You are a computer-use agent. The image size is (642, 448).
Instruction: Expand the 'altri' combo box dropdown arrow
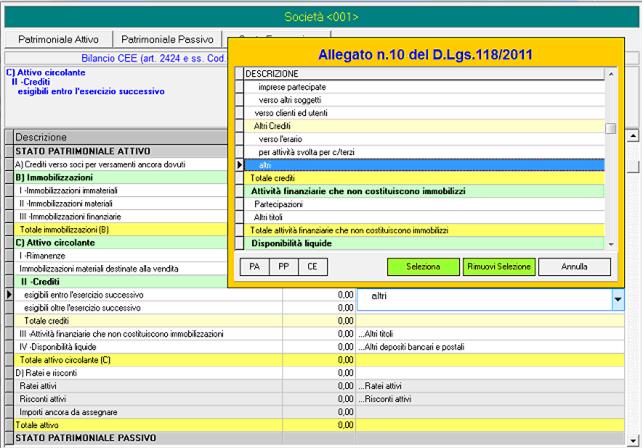pyautogui.click(x=616, y=296)
